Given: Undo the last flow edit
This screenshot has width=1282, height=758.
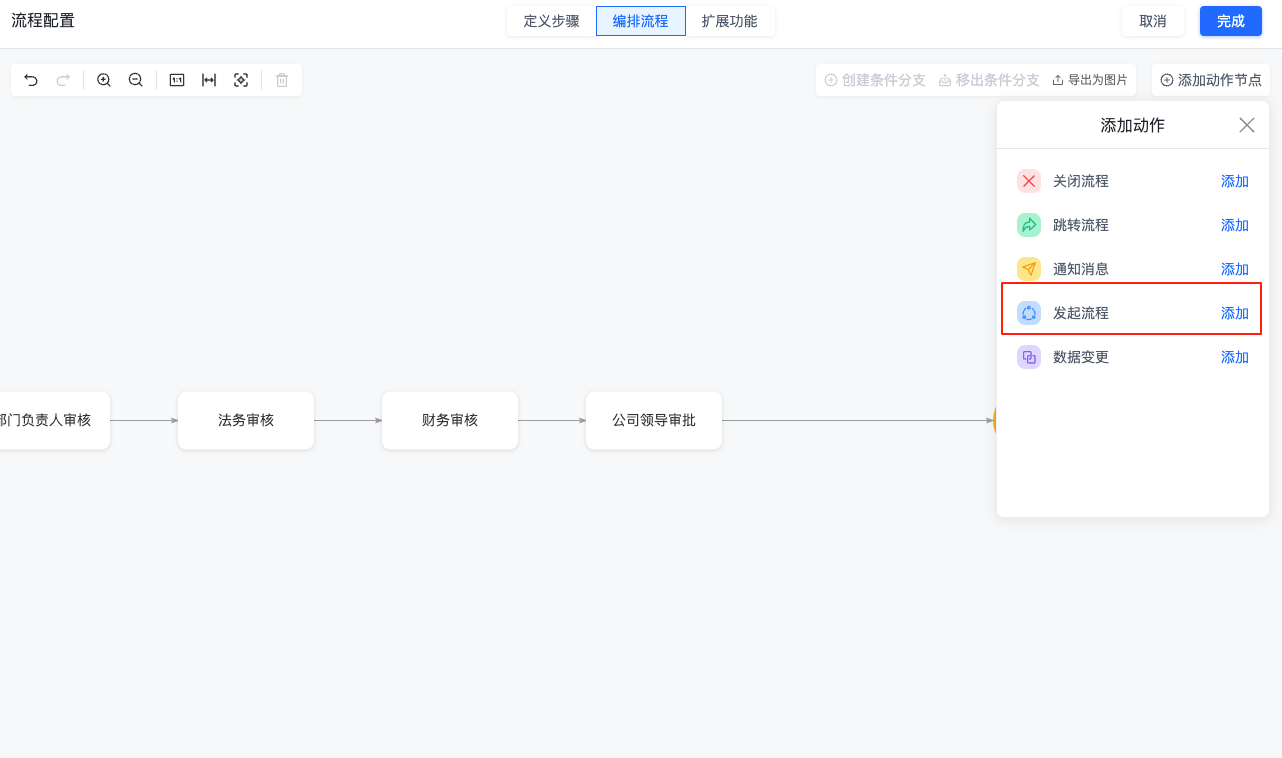Looking at the screenshot, I should pyautogui.click(x=31, y=80).
